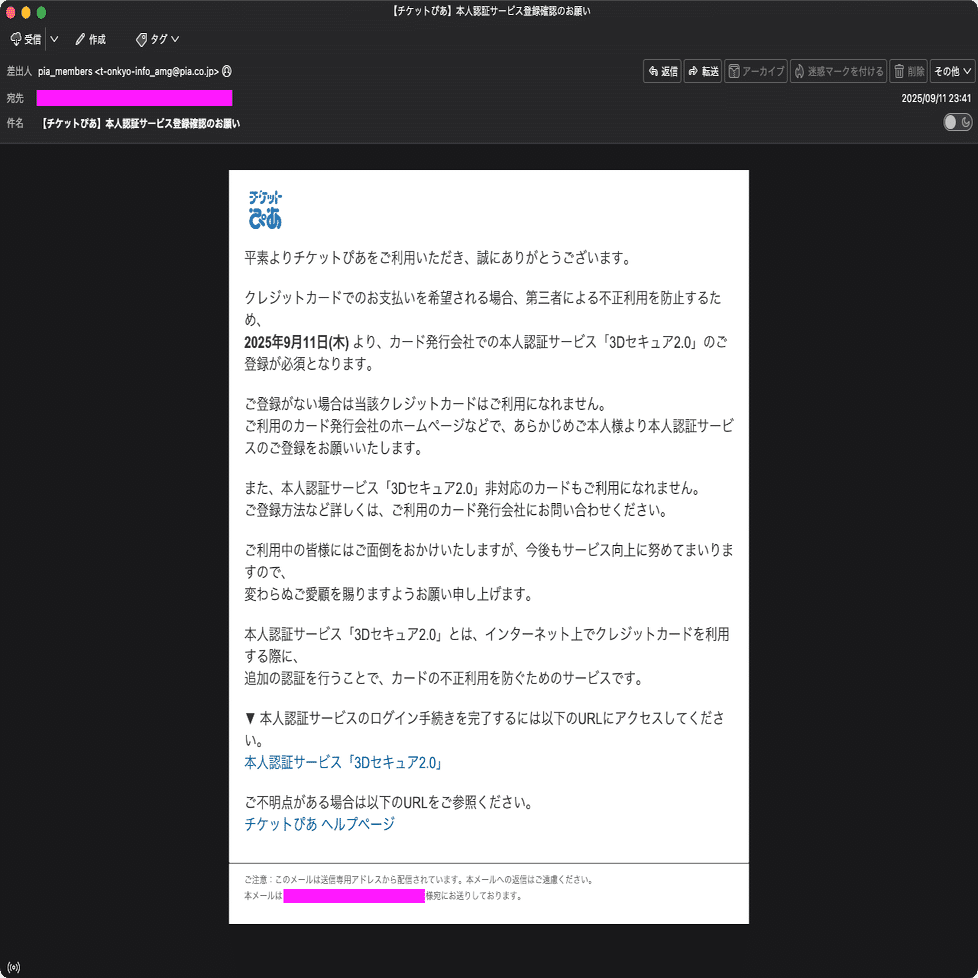Click the redacted 宛先 recipient field
Viewport: 978px width, 978px height.
coord(134,97)
